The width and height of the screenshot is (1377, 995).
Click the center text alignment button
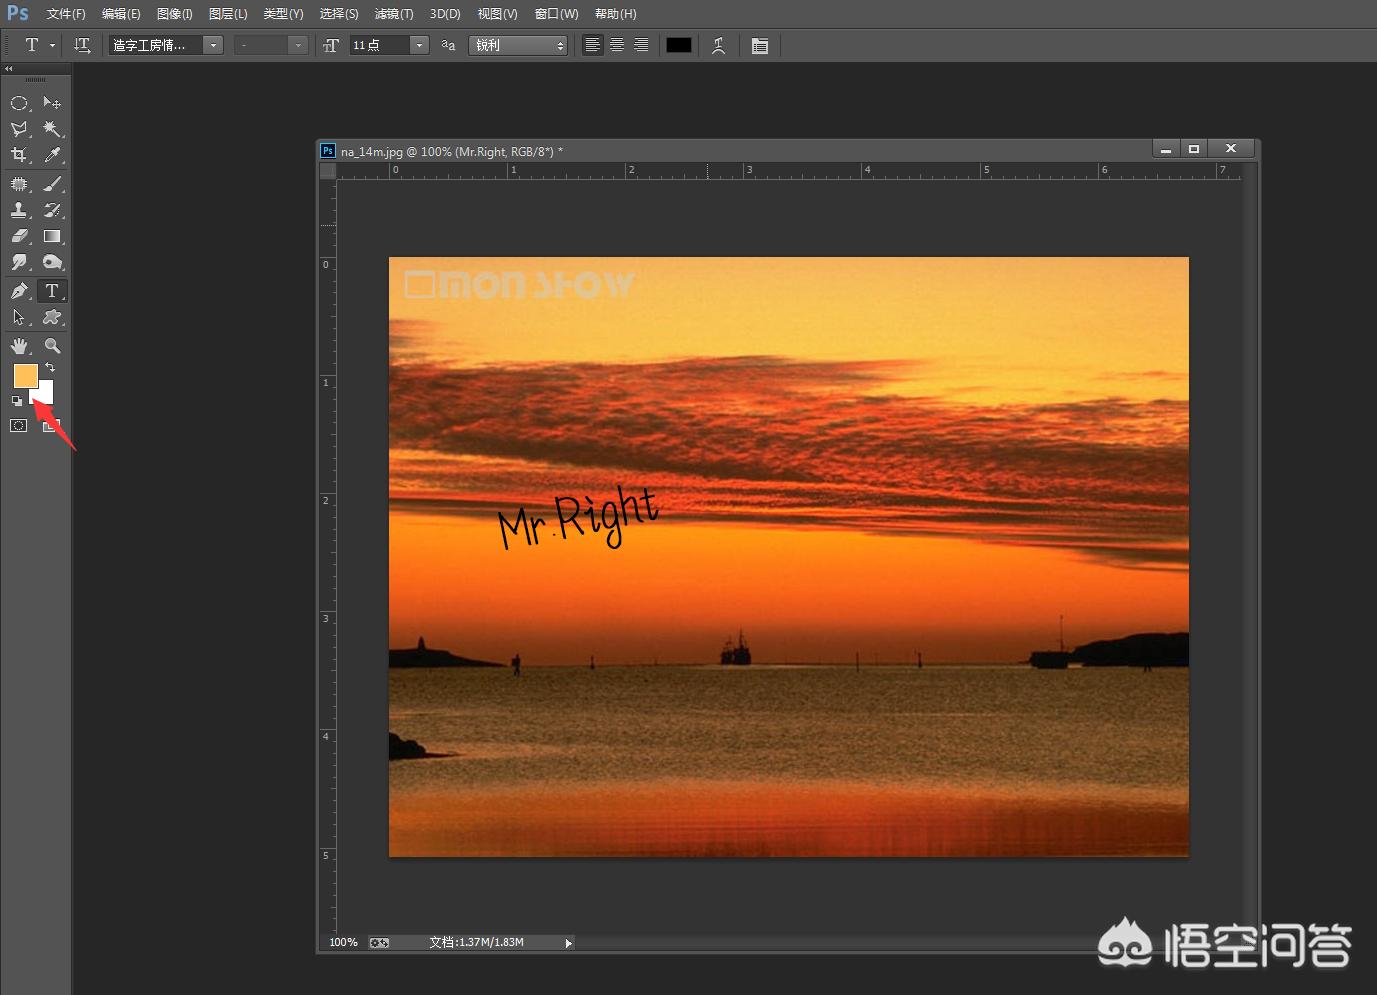click(x=617, y=45)
